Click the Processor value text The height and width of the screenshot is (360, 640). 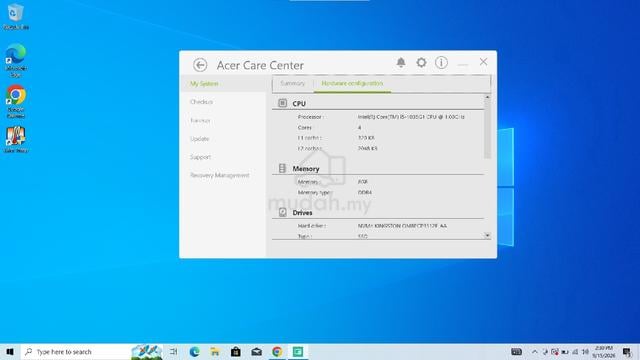[411, 117]
